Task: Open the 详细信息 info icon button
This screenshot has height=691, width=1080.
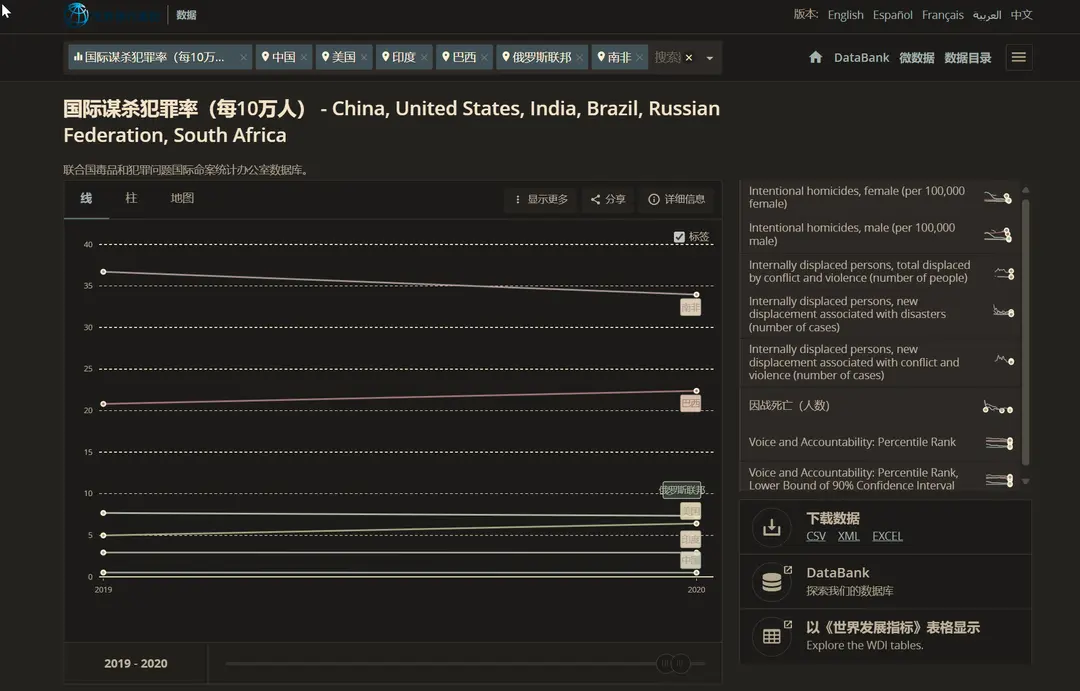Action: coord(677,200)
